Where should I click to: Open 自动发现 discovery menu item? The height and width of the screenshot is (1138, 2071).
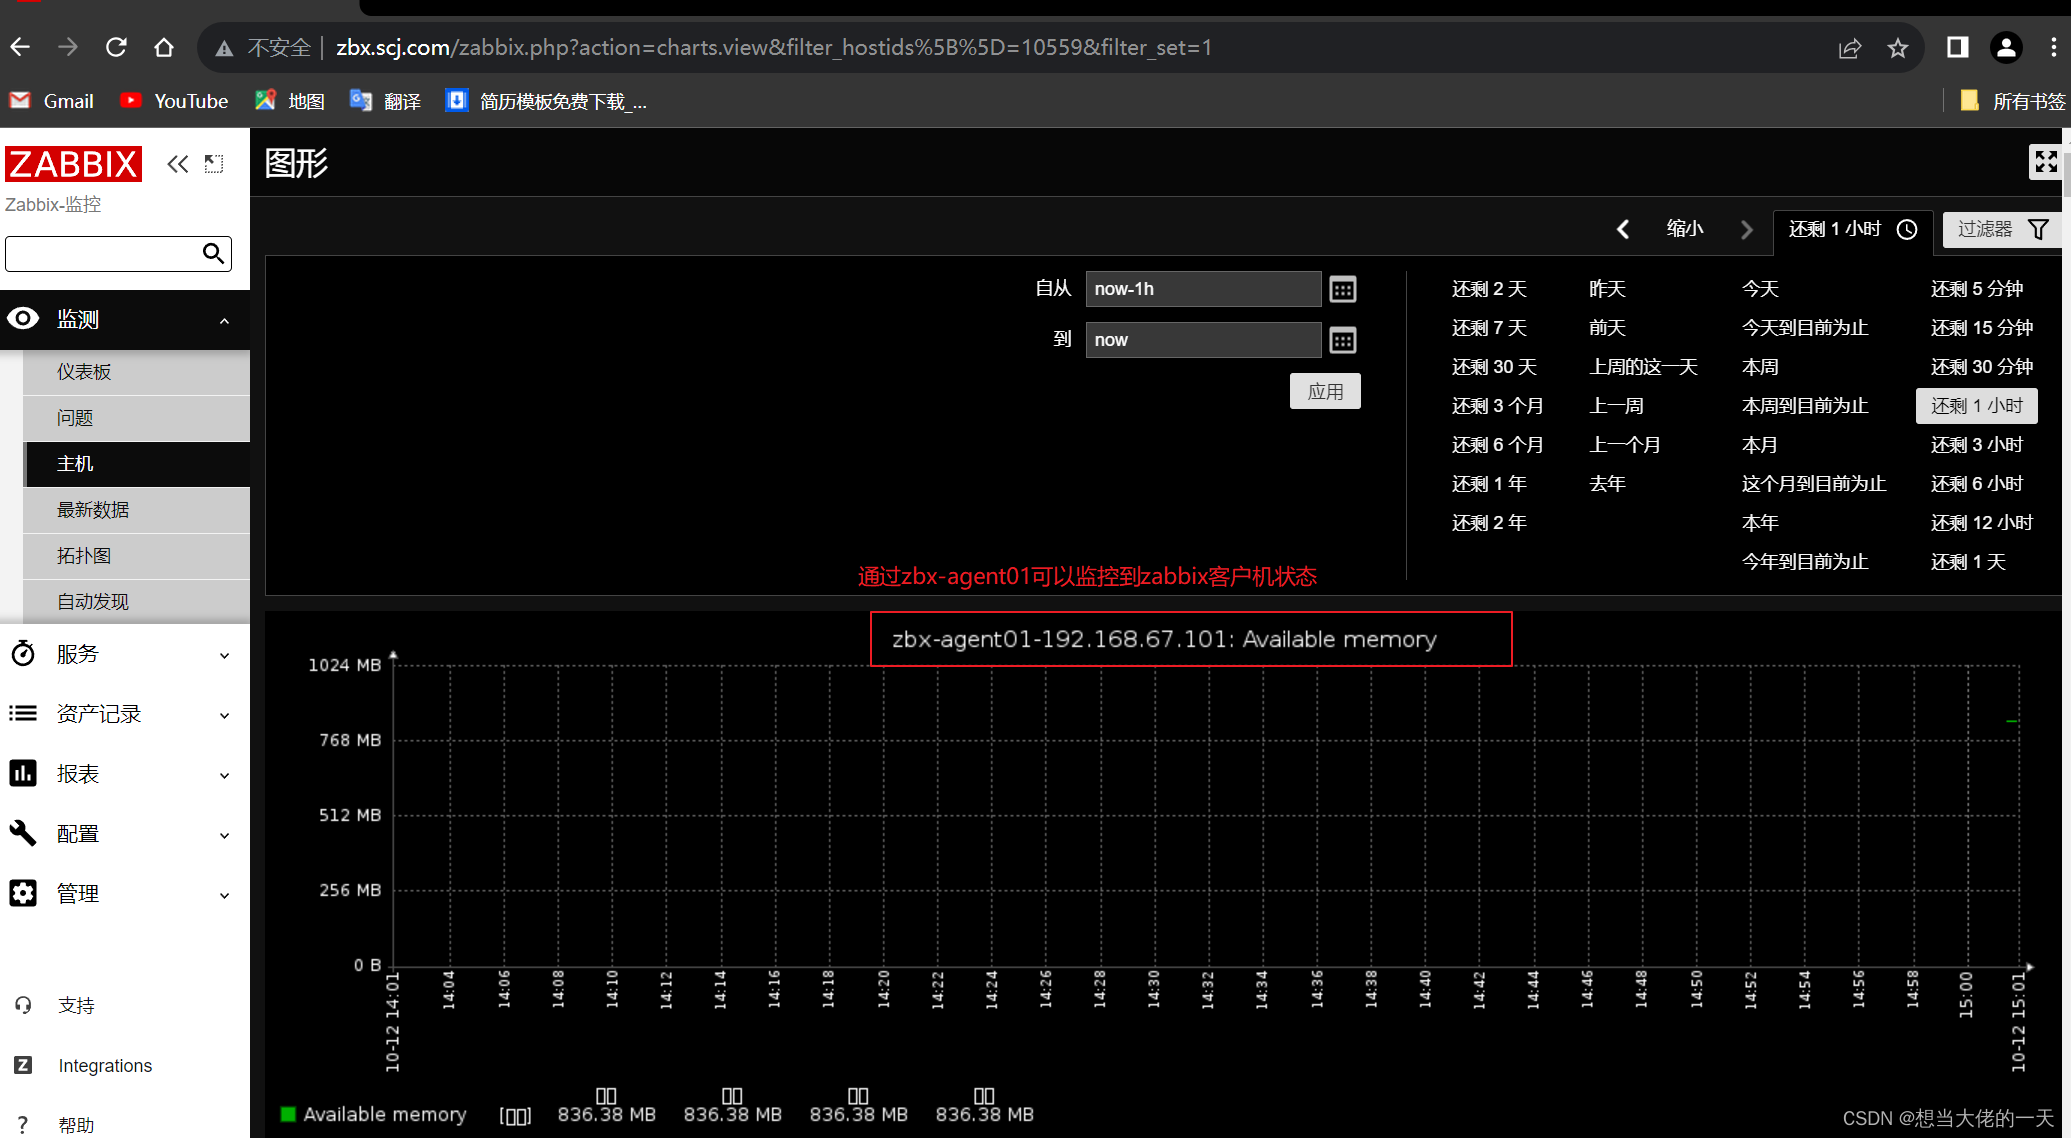point(136,602)
